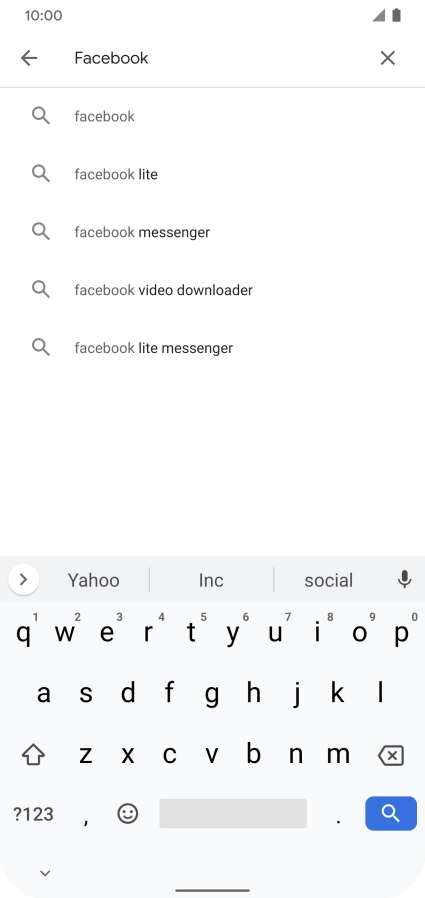Tap search icon beside facebook messenger
The height and width of the screenshot is (898, 425).
point(41,231)
